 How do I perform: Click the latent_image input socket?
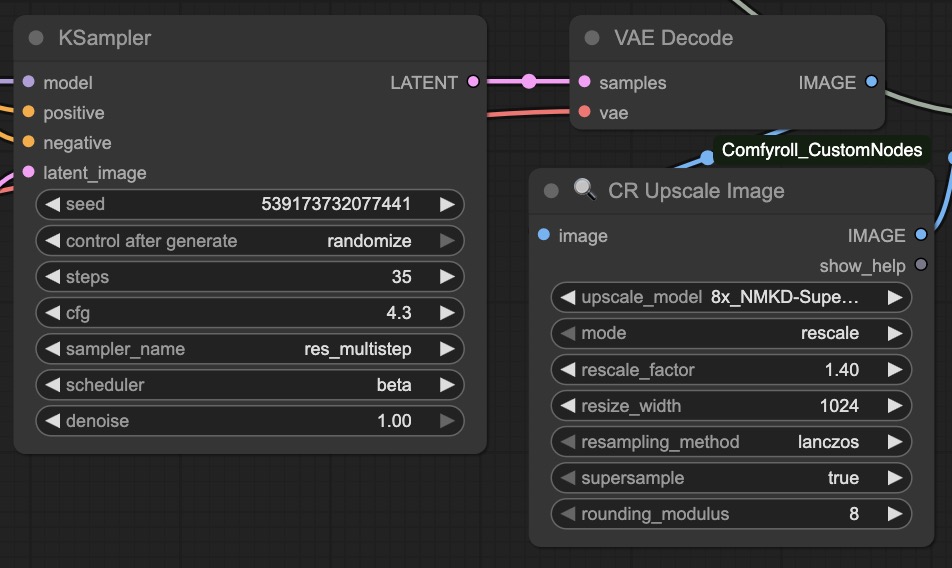[x=29, y=172]
